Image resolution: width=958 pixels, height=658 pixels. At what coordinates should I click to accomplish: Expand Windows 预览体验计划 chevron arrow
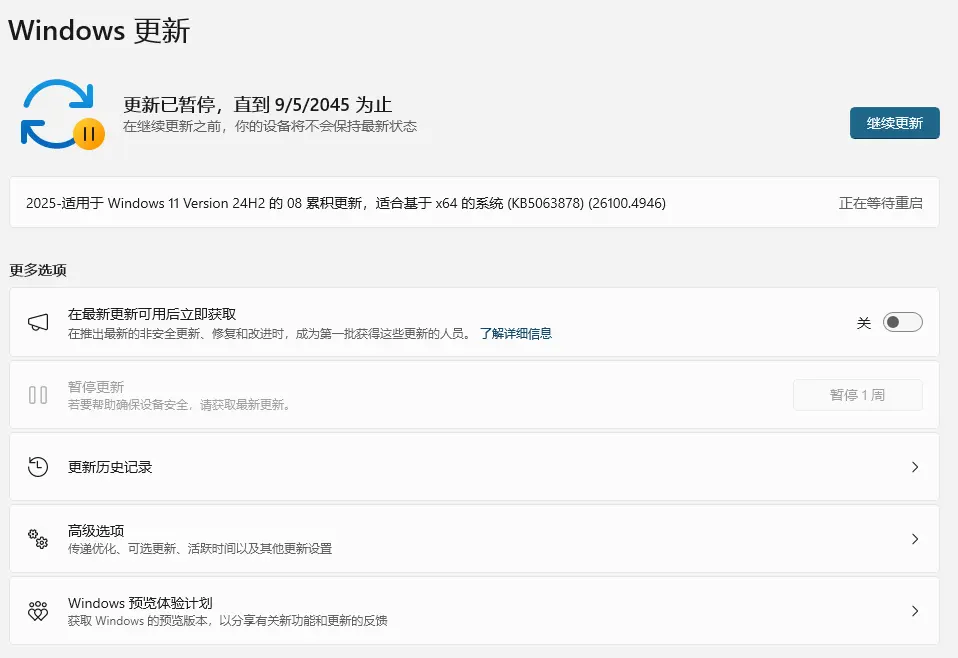(915, 611)
